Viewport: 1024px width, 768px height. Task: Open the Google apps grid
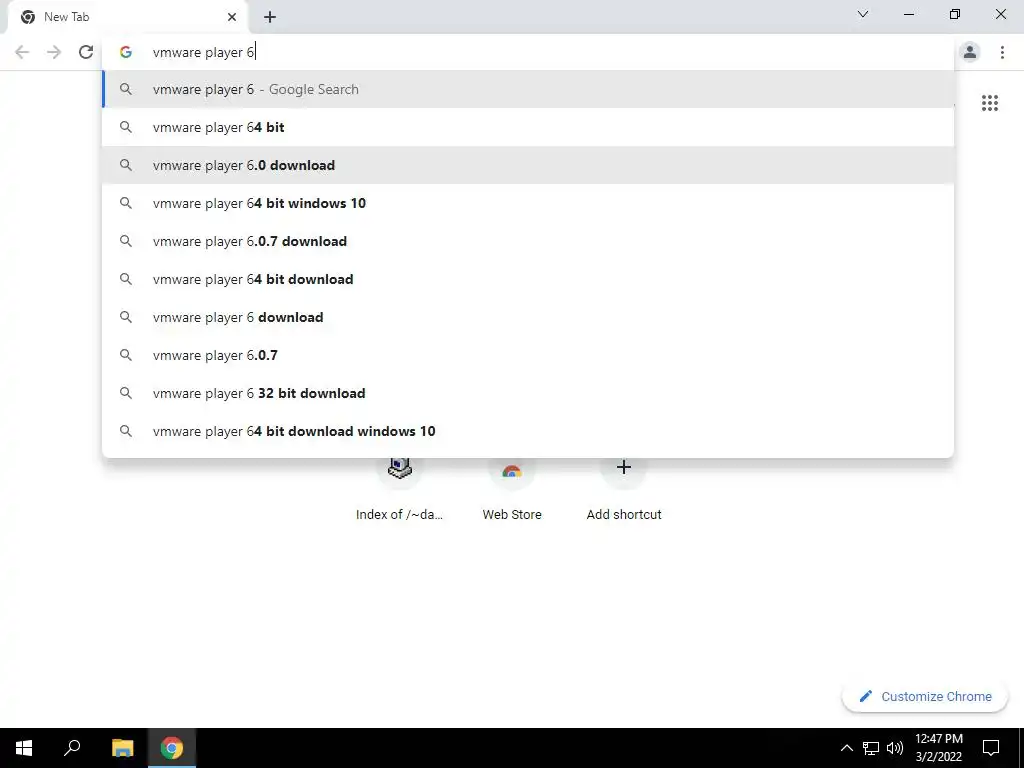coord(989,103)
